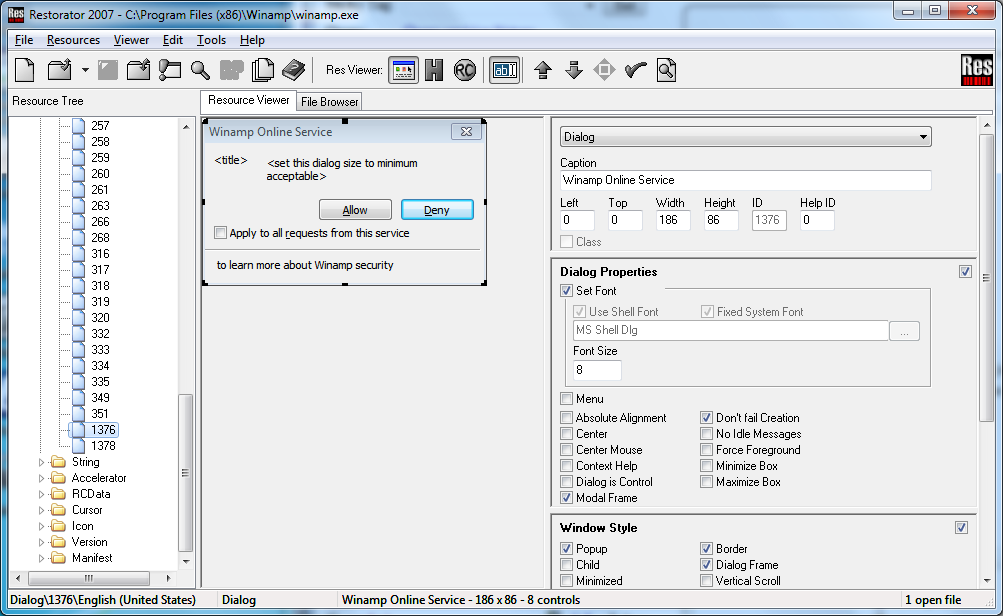Toggle the ab| edit mode icon
Viewport: 1003px width, 616px height.
(505, 70)
